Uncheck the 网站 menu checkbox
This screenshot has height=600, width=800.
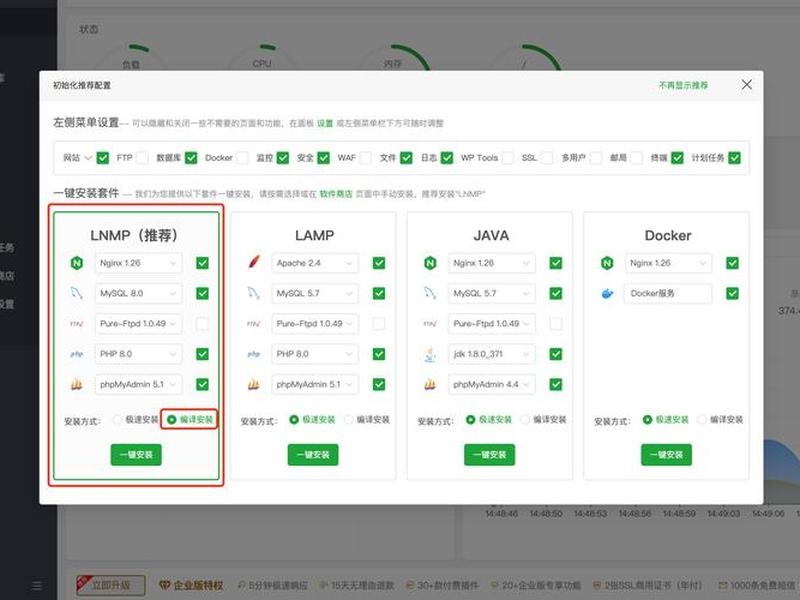pos(103,158)
